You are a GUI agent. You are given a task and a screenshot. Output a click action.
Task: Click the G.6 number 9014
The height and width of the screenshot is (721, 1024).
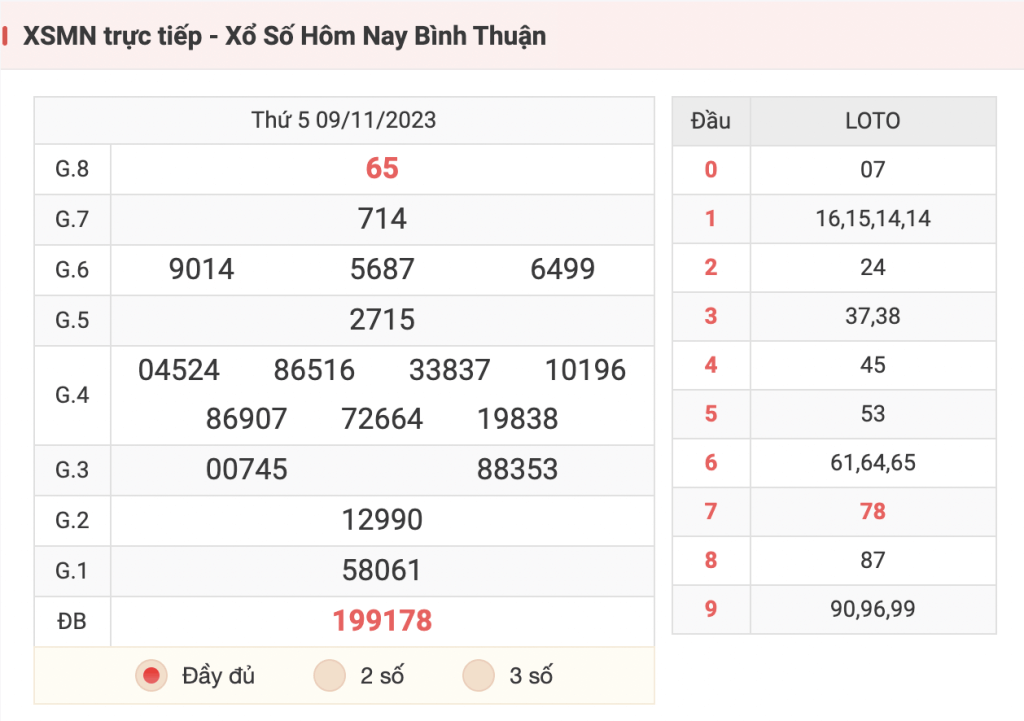point(201,269)
